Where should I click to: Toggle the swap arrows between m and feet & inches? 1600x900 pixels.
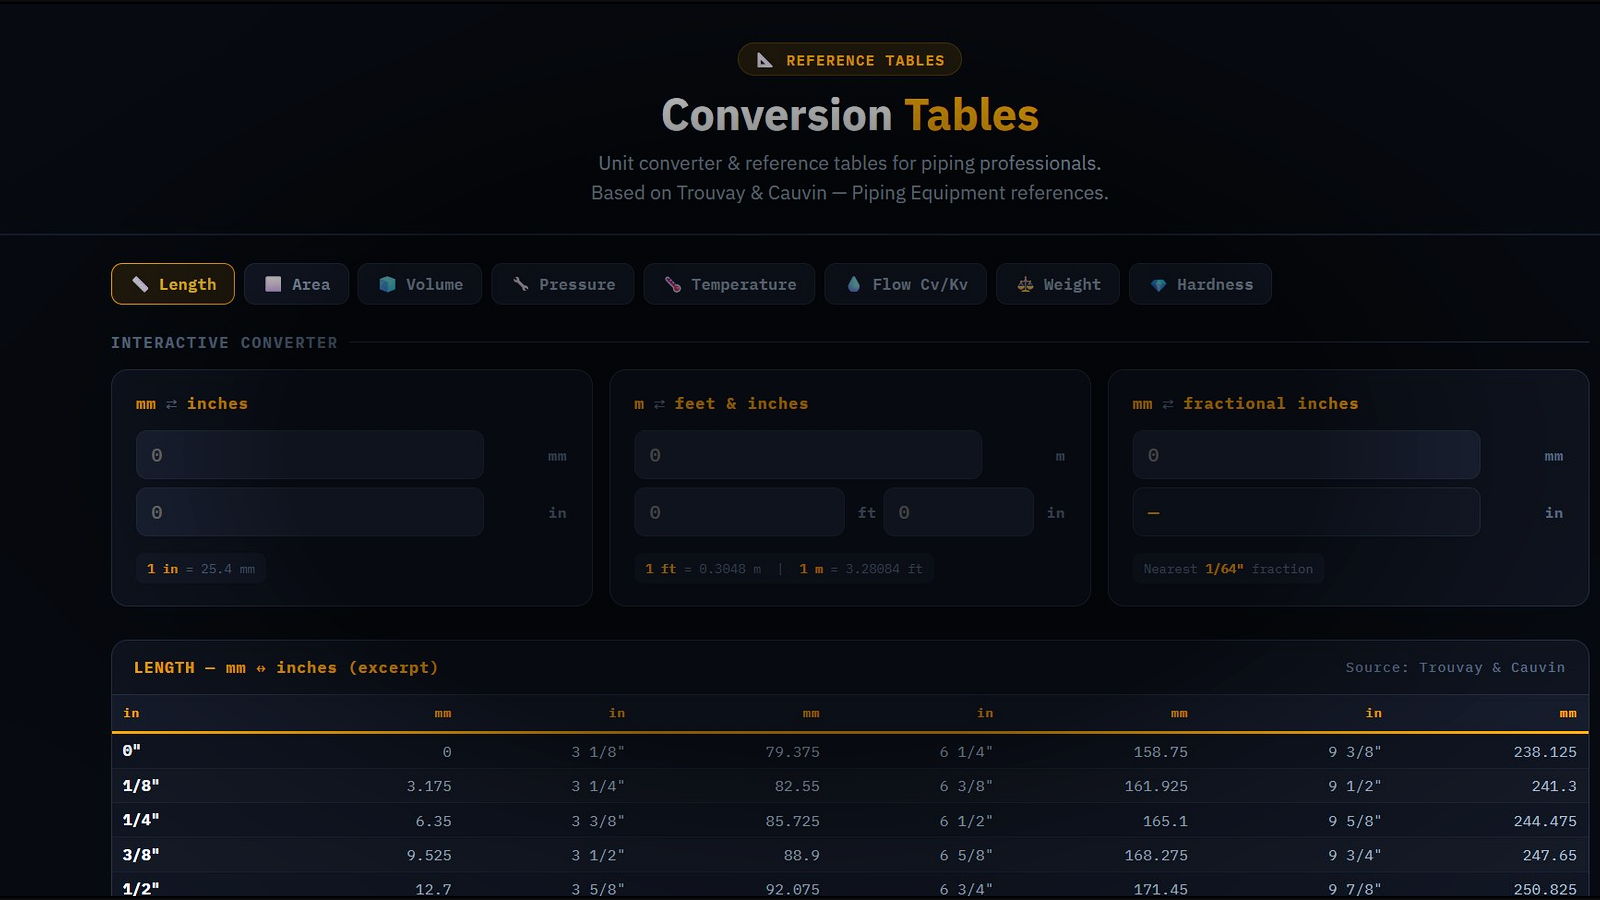tap(660, 403)
